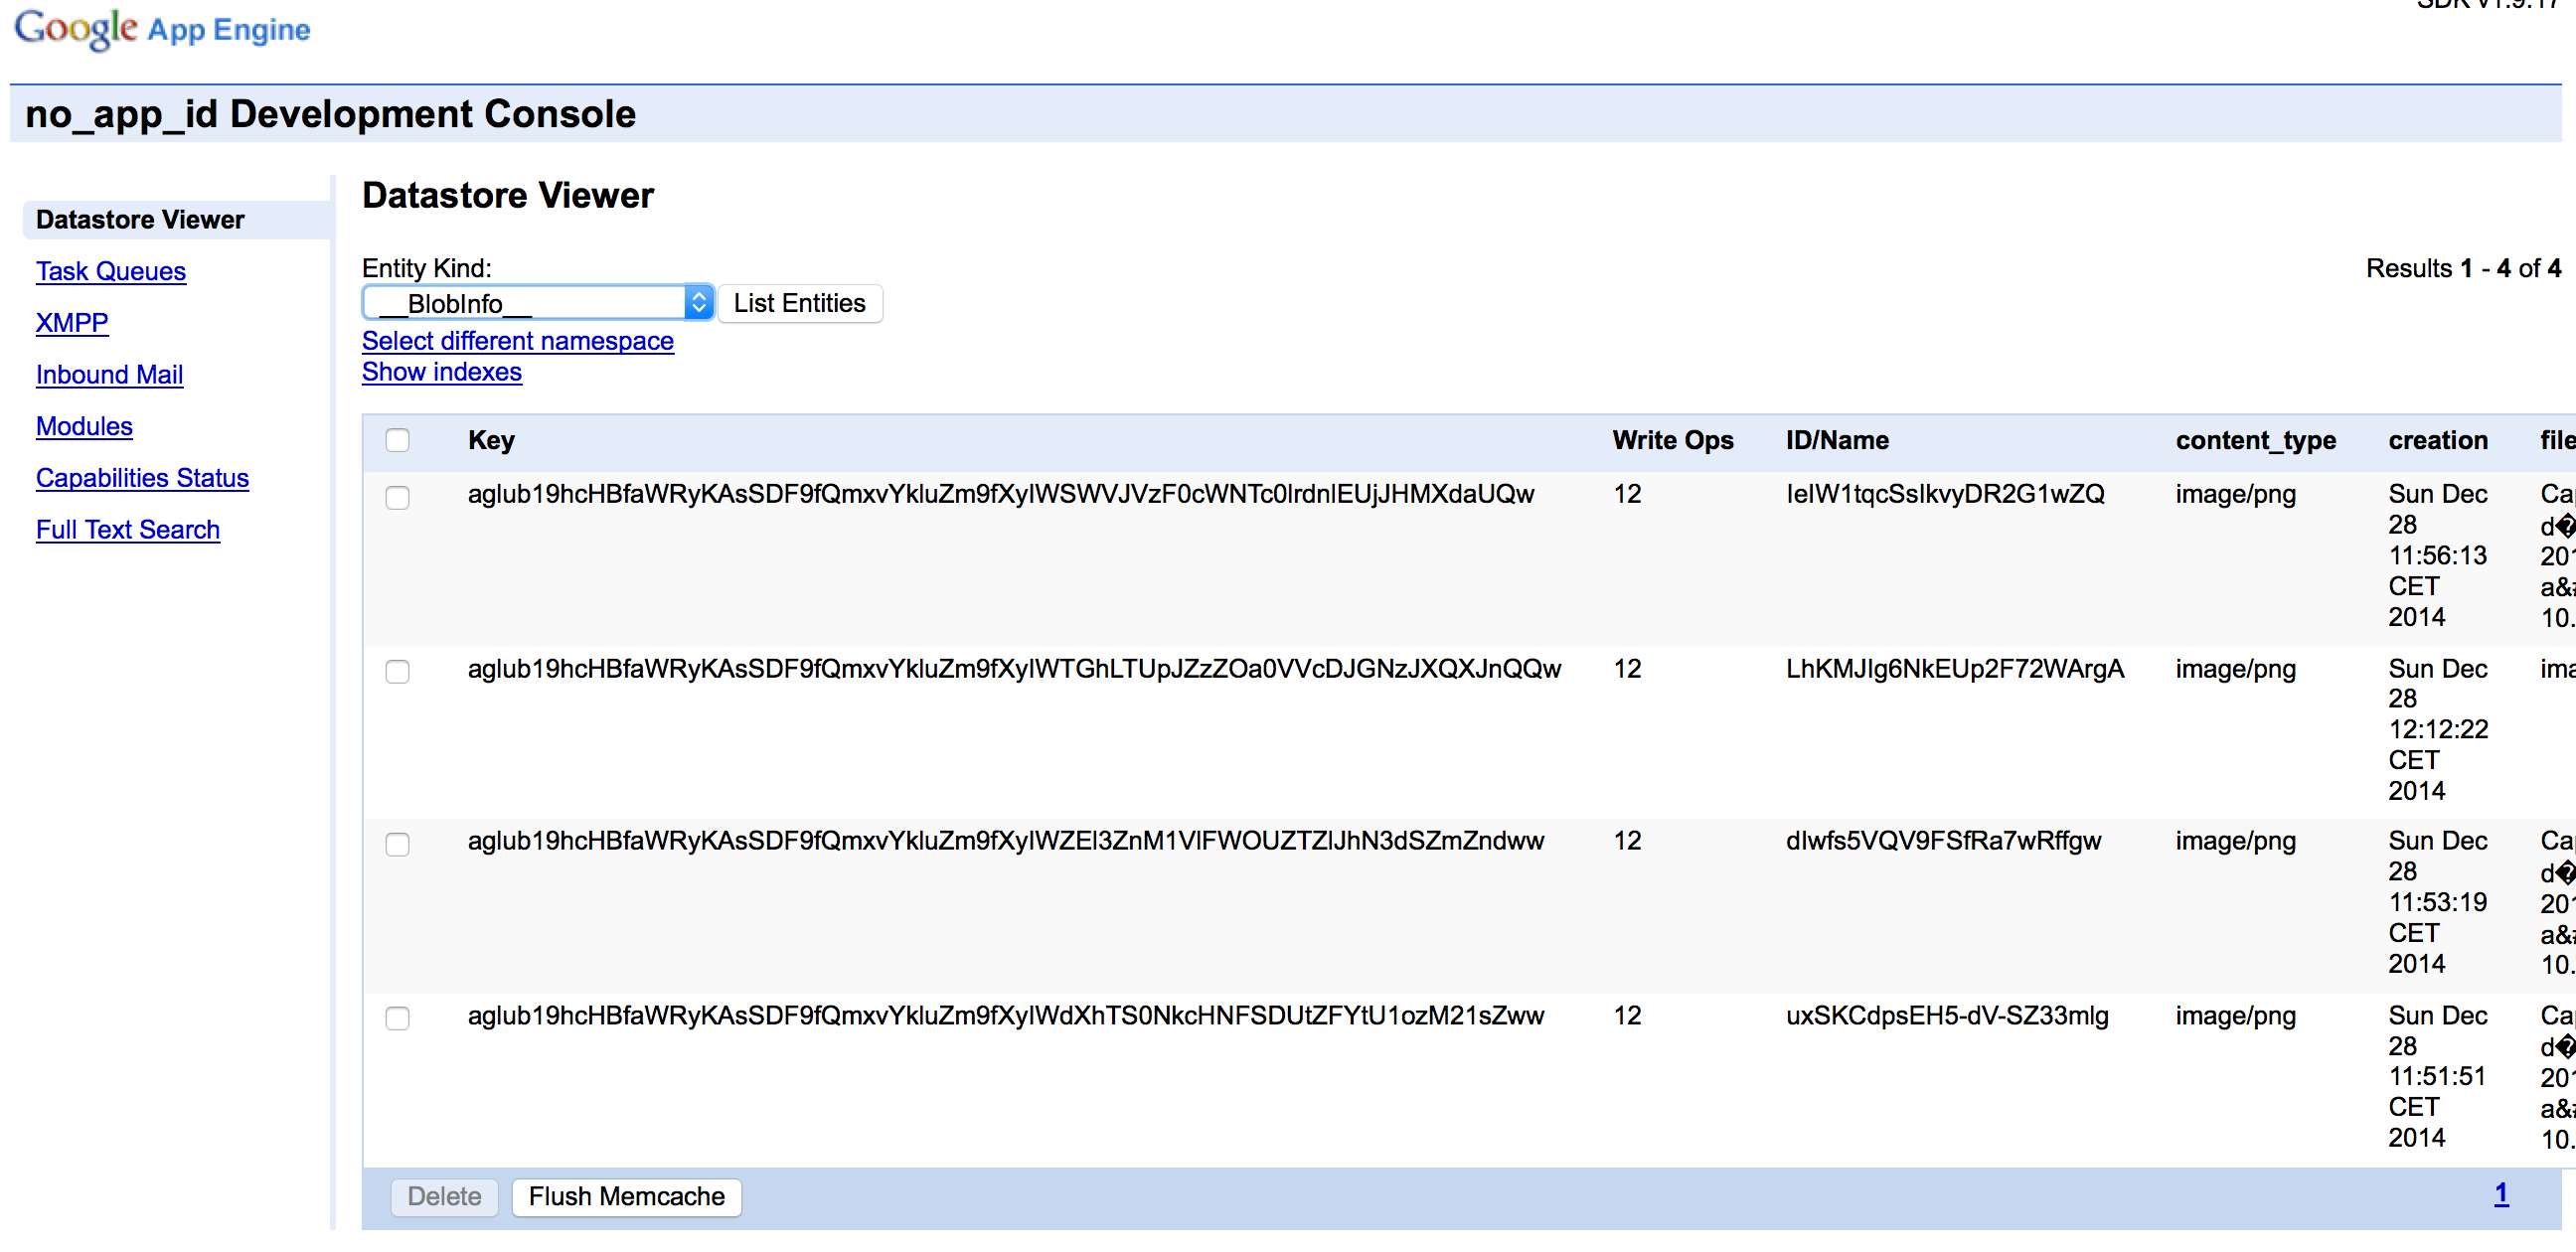Open XMPP in the sidebar
2576x1252 pixels.
[72, 323]
